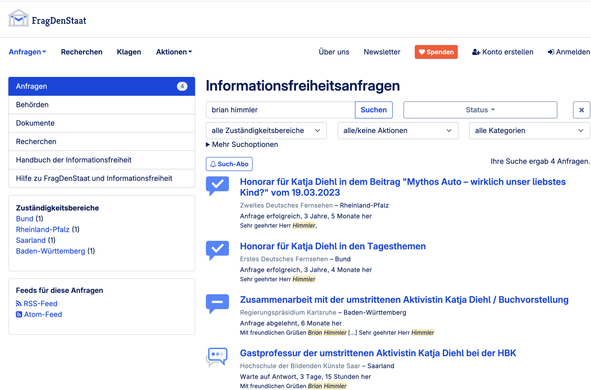Open the Status filter dropdown

(x=480, y=110)
